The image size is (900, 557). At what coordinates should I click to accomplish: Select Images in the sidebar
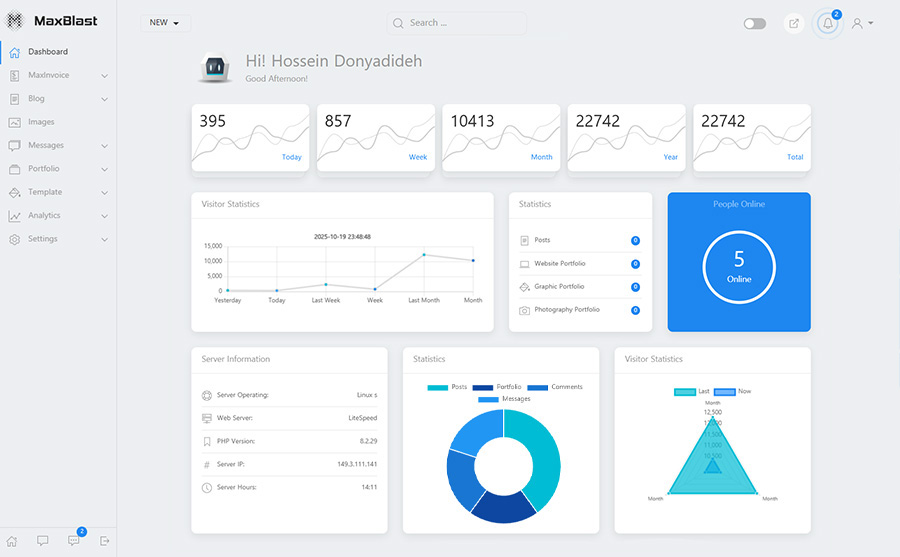41,122
